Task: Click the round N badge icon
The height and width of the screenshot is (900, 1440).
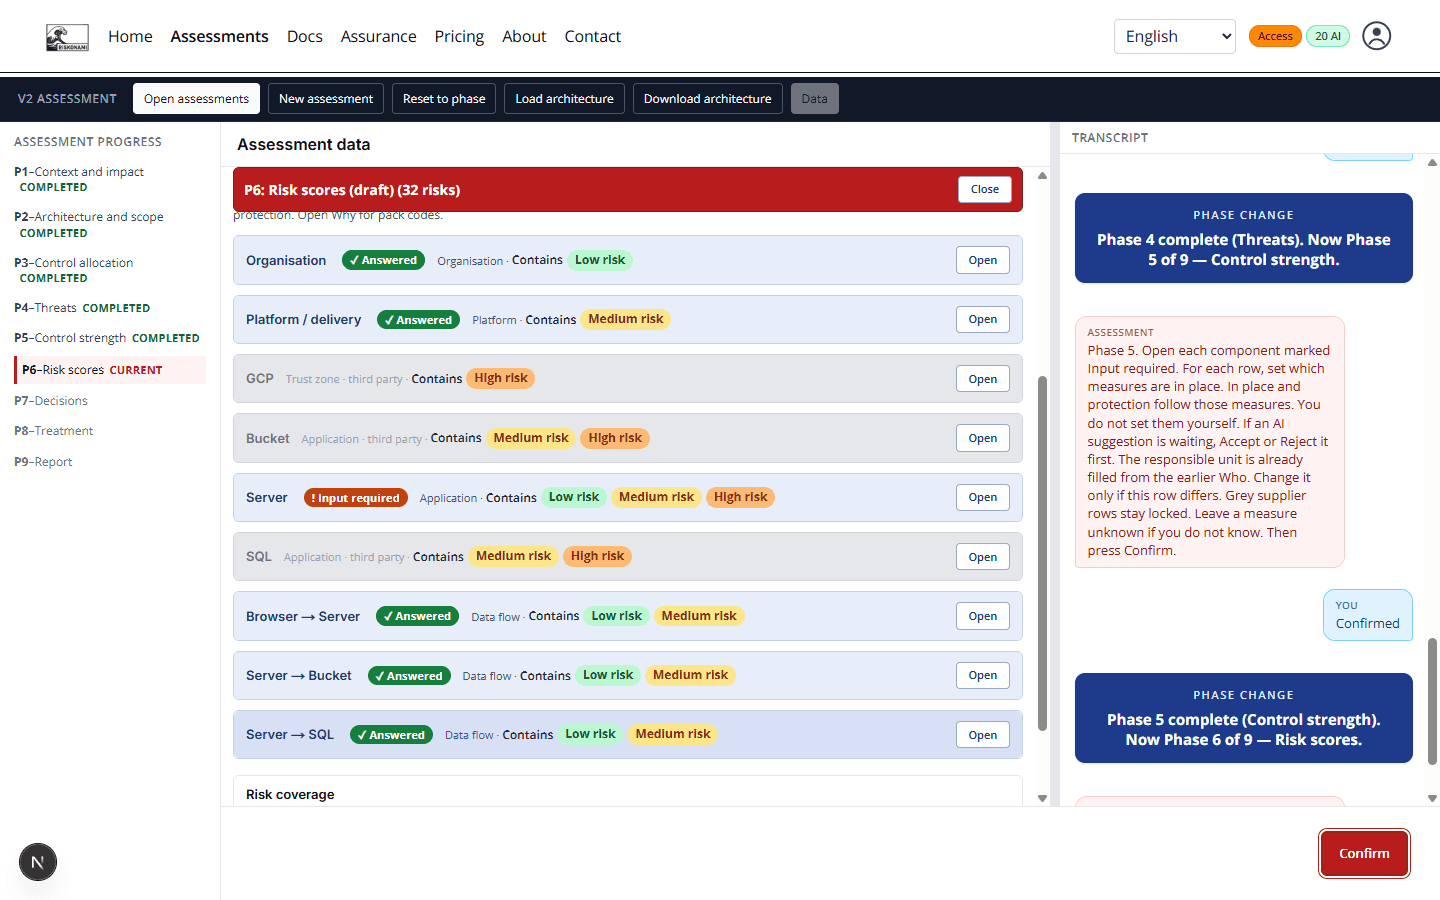Action: click(38, 862)
